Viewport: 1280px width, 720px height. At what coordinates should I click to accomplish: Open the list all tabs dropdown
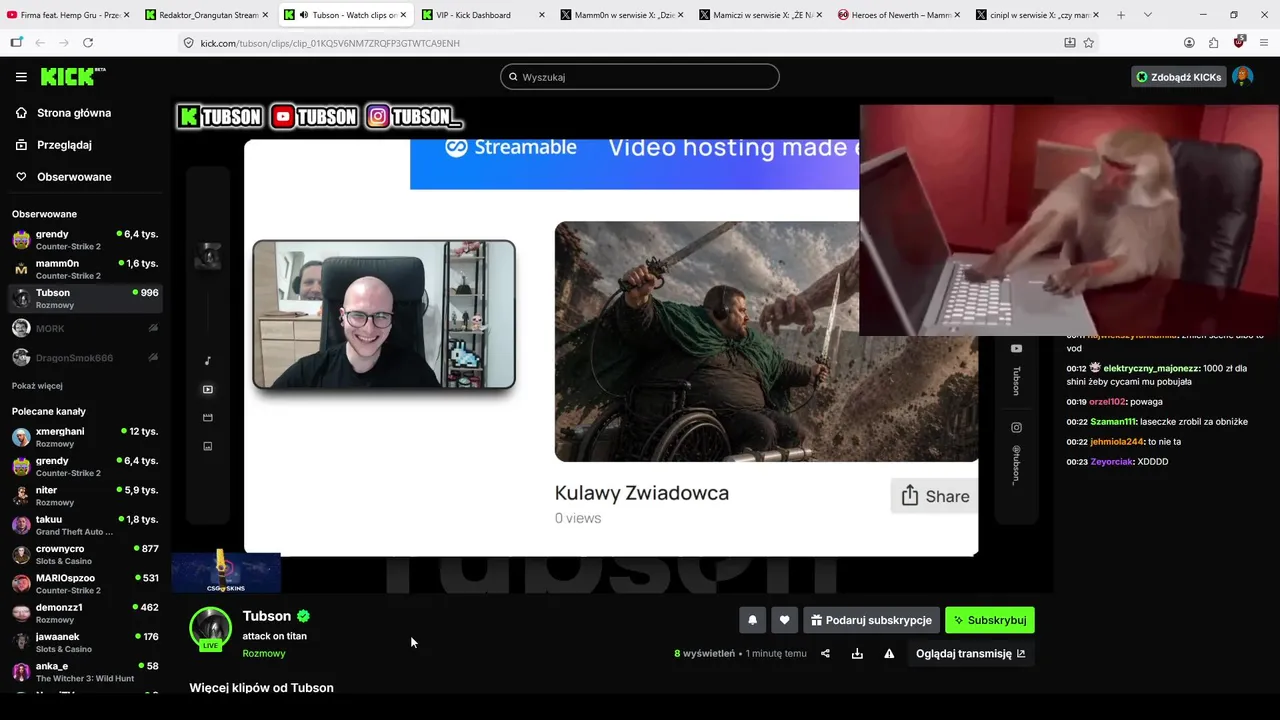coord(1147,15)
